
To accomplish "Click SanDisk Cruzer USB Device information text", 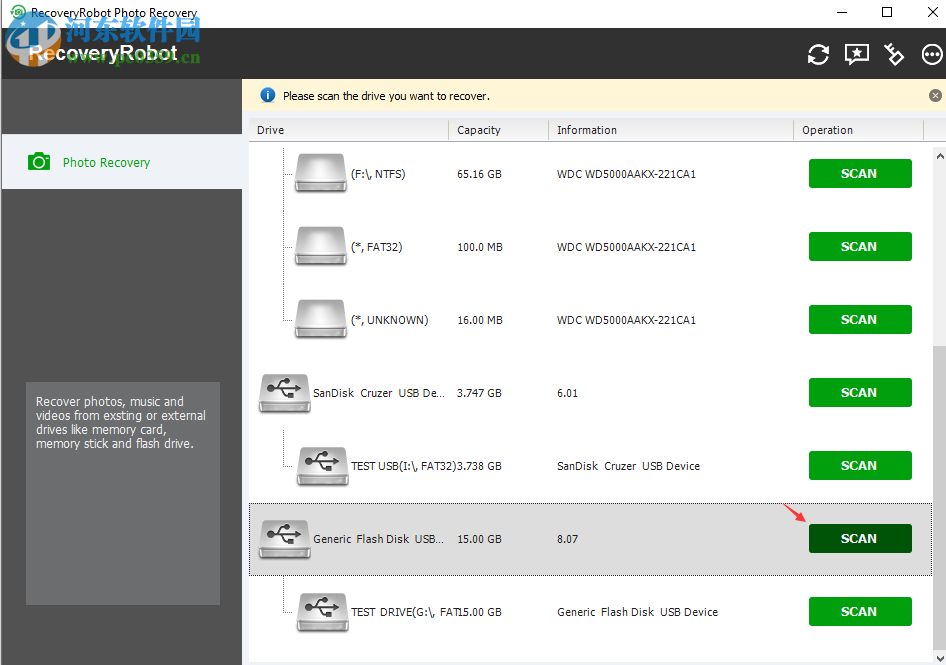I will coord(628,466).
